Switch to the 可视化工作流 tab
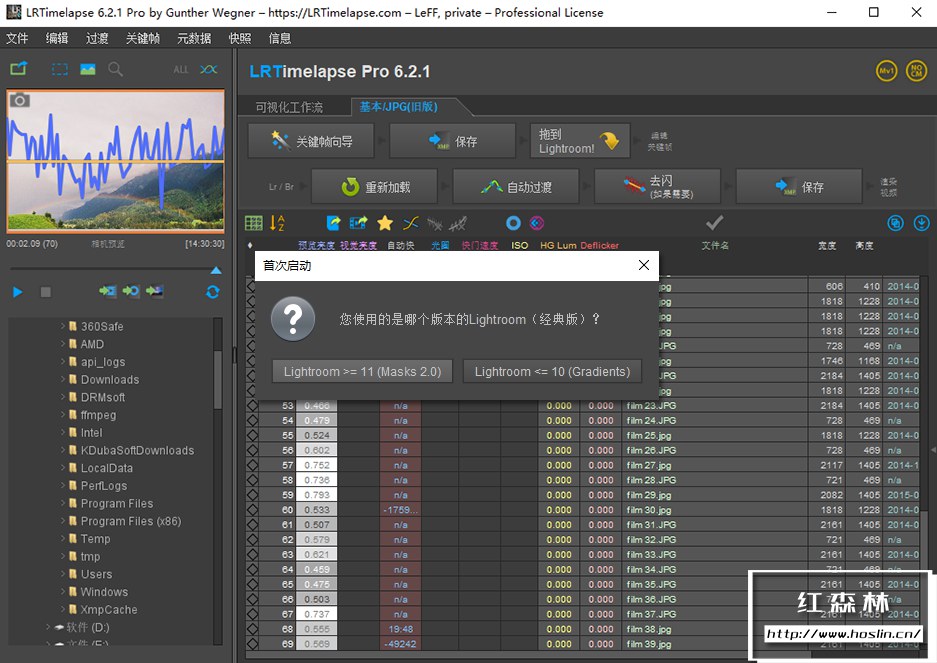Screen dimensions: 937x663 pos(289,107)
